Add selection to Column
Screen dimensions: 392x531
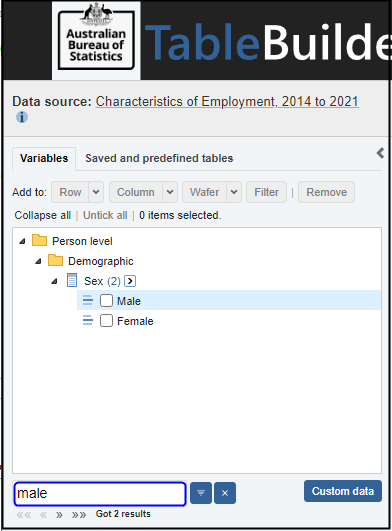click(136, 192)
